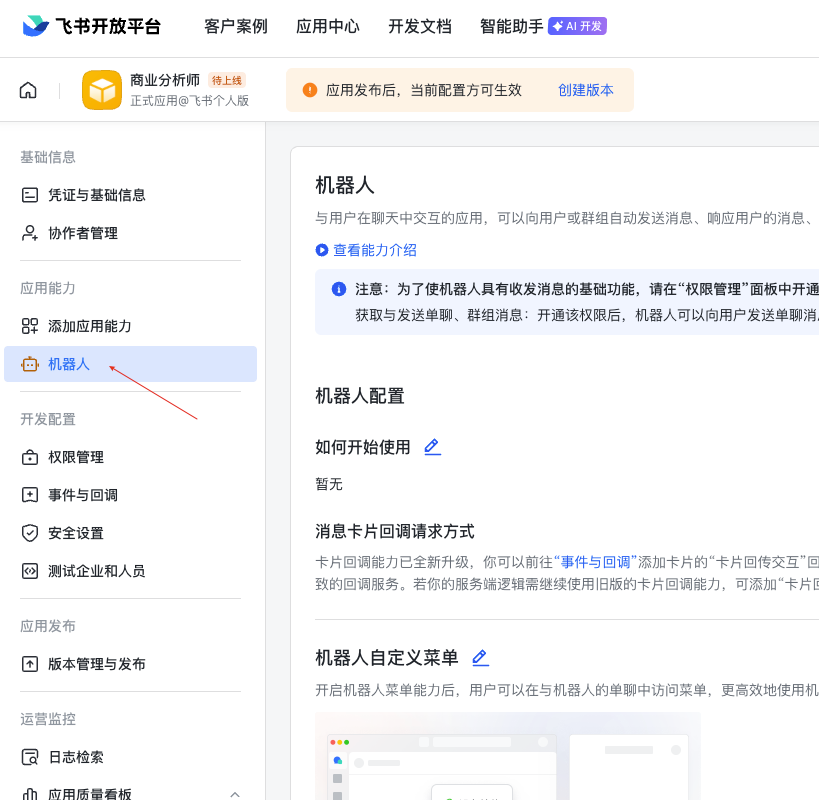Click the 待上线 status tag

(x=227, y=80)
